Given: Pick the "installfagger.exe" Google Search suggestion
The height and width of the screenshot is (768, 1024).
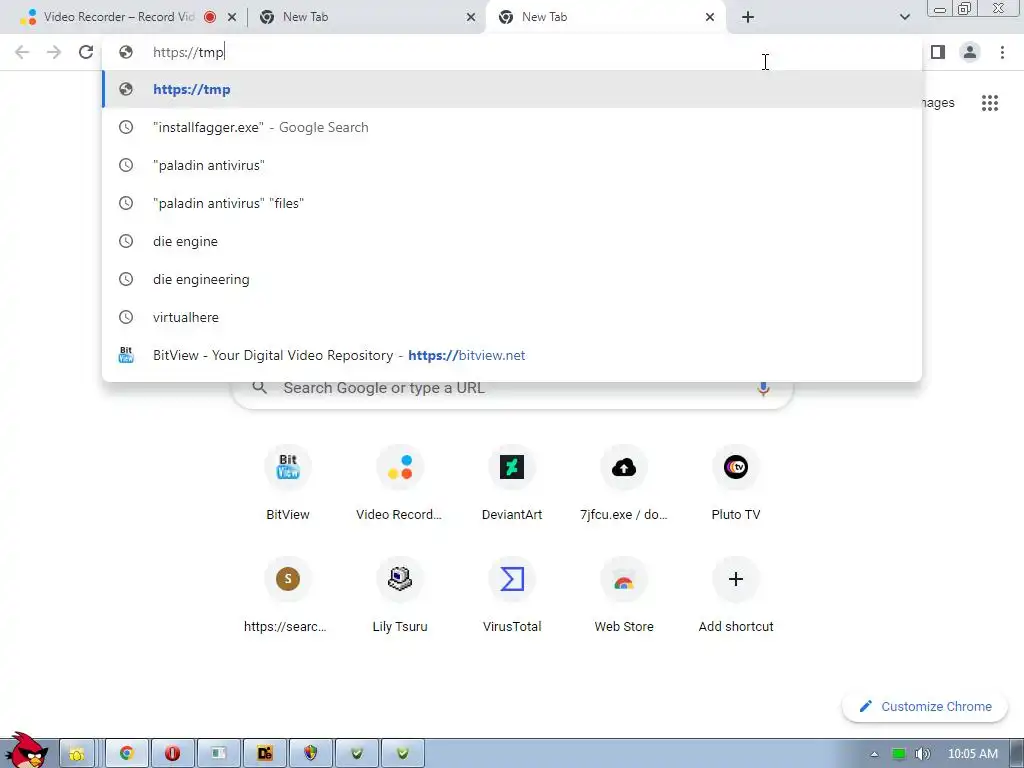Looking at the screenshot, I should (512, 127).
